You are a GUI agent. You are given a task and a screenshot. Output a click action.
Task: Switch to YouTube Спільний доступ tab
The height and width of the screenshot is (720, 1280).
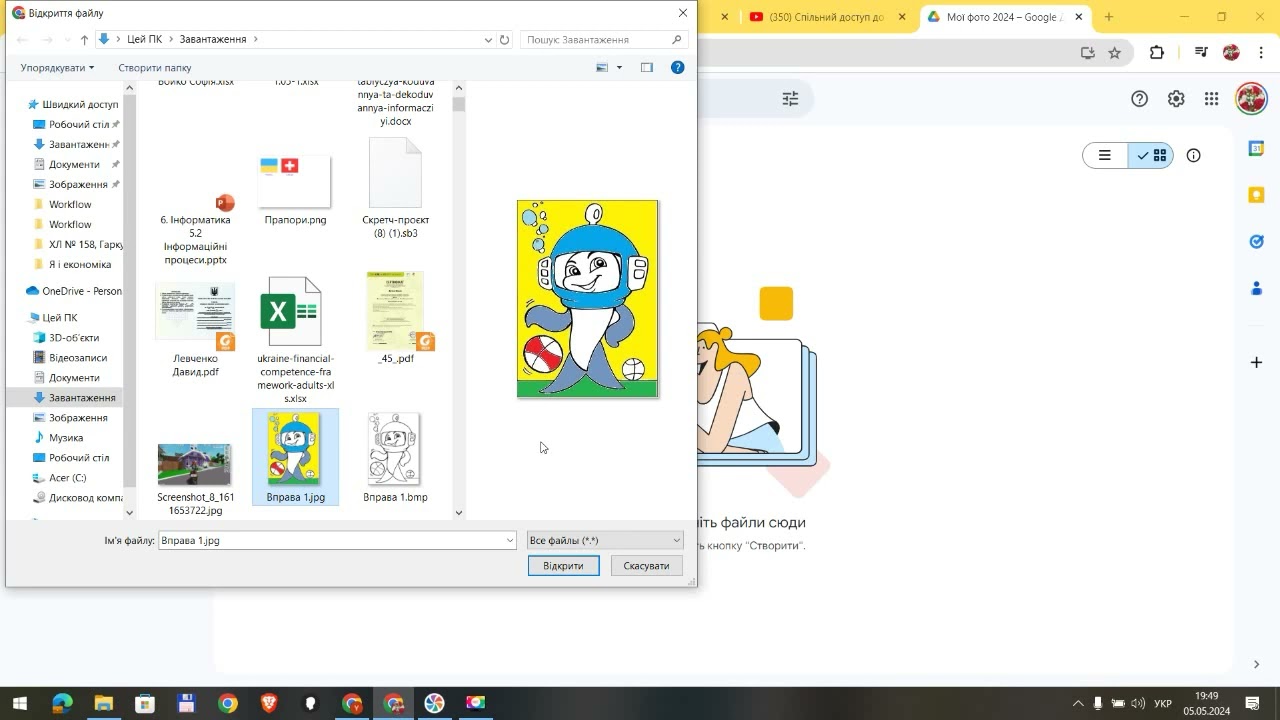pos(827,17)
